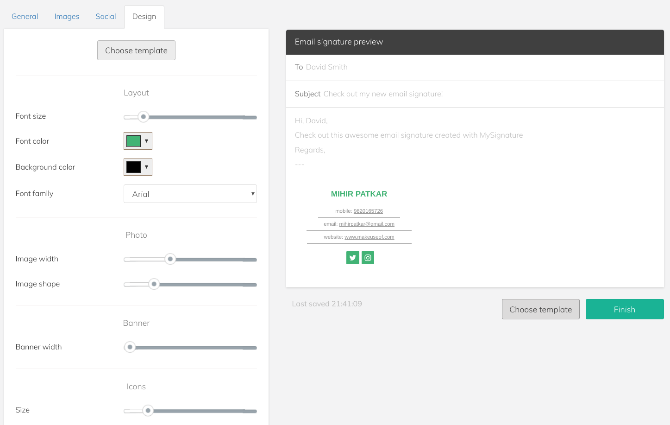
Task: Click the mobile number link in signature
Action: 368,211
